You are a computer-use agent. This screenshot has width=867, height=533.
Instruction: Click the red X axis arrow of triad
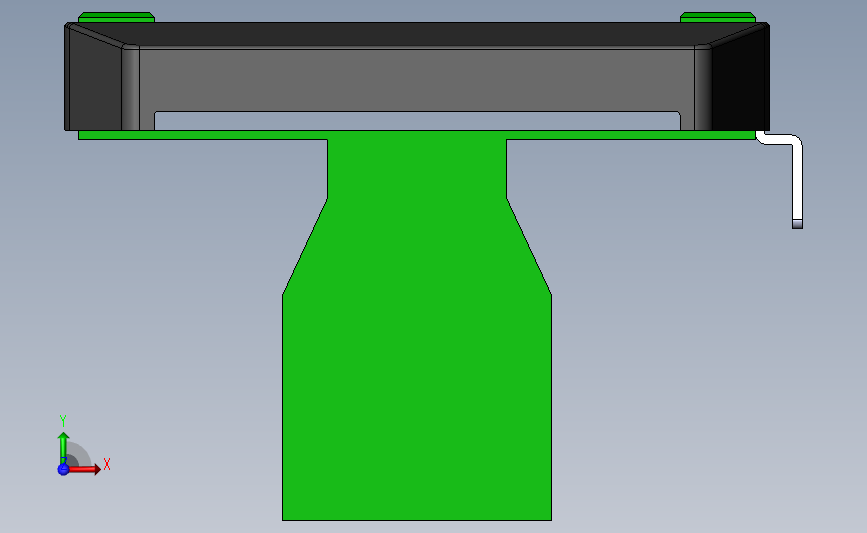click(x=84, y=469)
